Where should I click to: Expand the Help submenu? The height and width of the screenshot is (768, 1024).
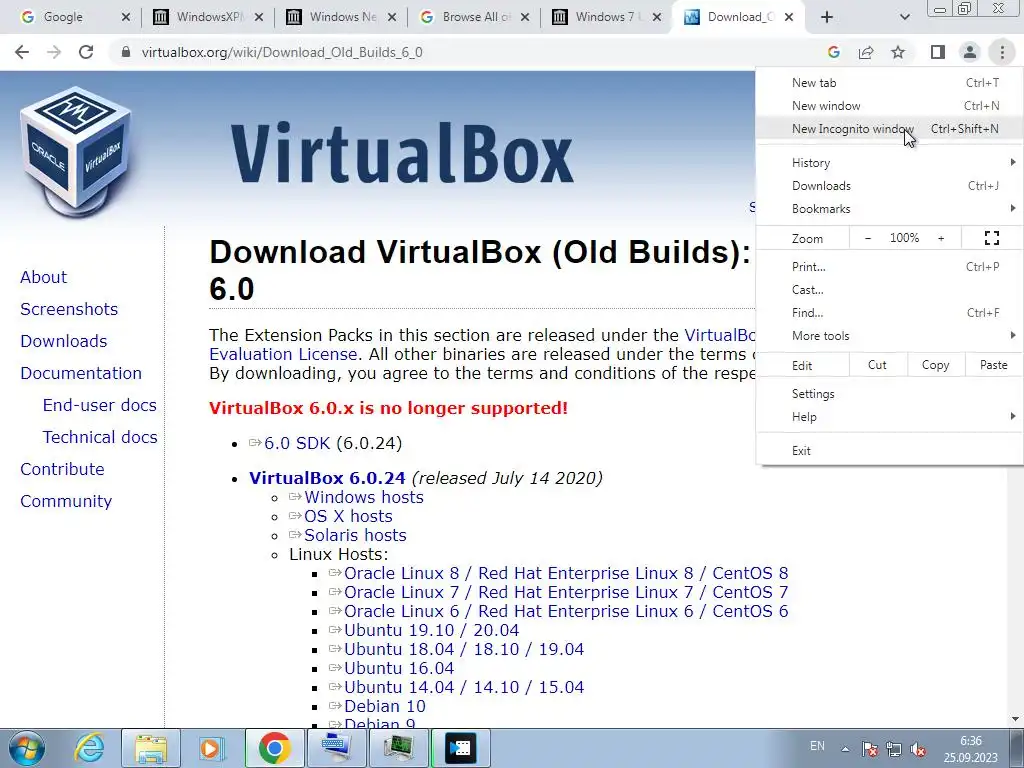point(889,417)
